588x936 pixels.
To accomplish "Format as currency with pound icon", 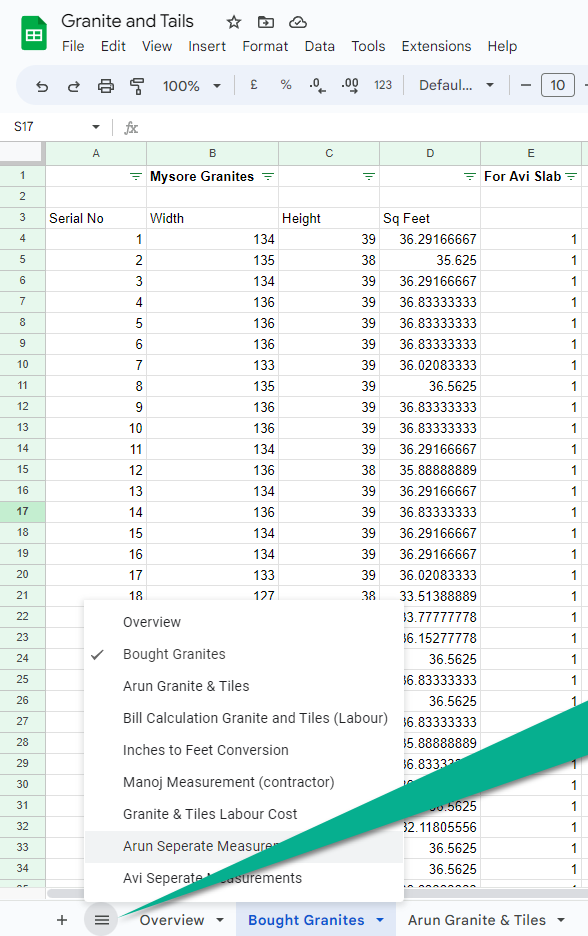I will 254,85.
